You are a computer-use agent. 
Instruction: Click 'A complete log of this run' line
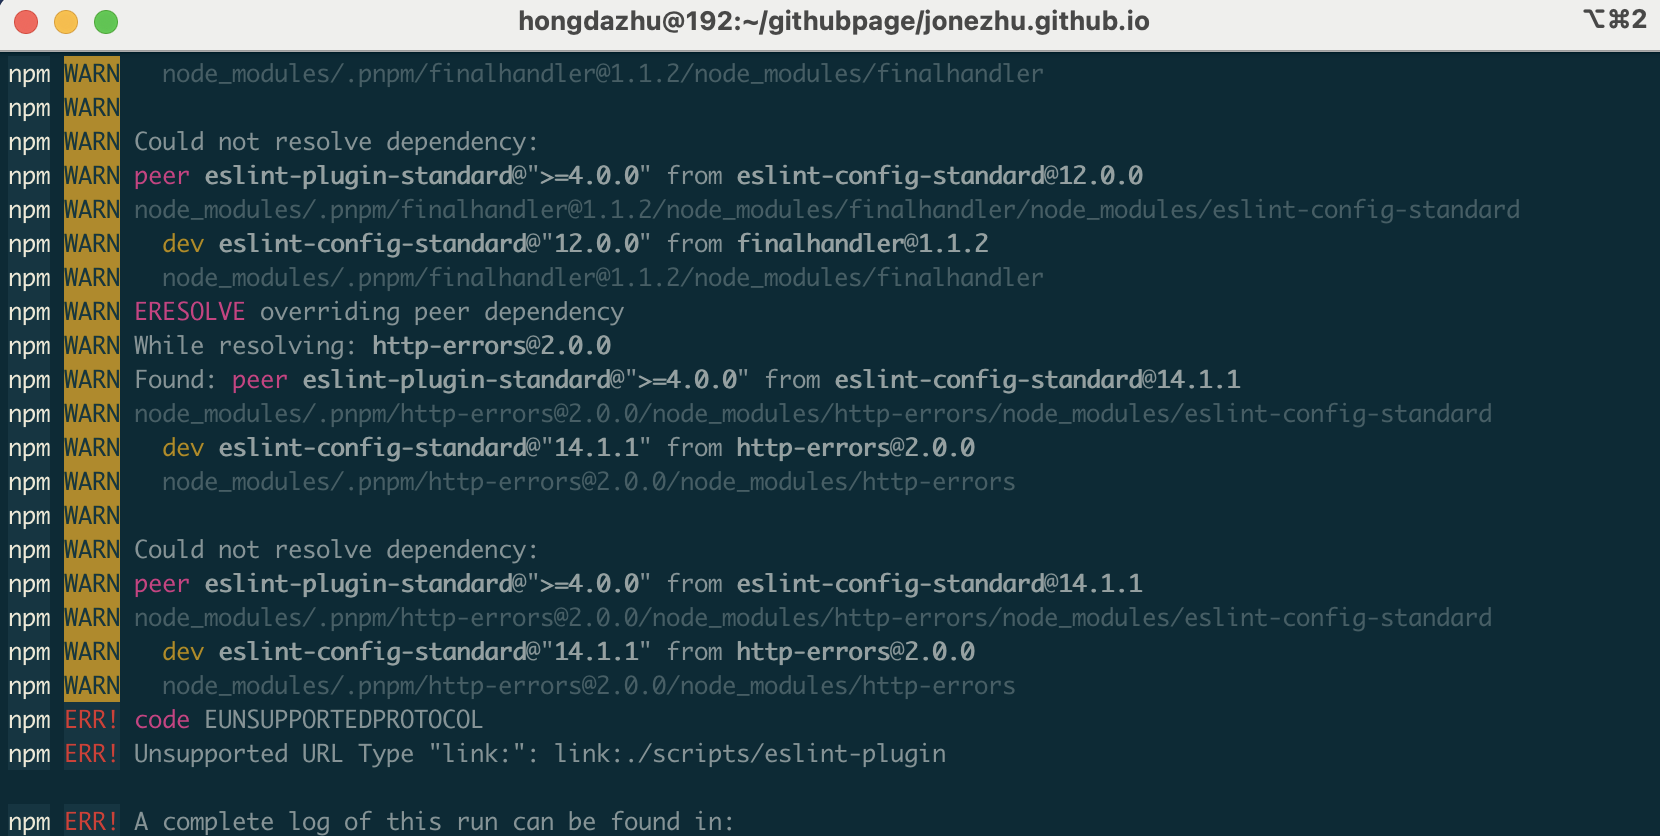pos(434,822)
